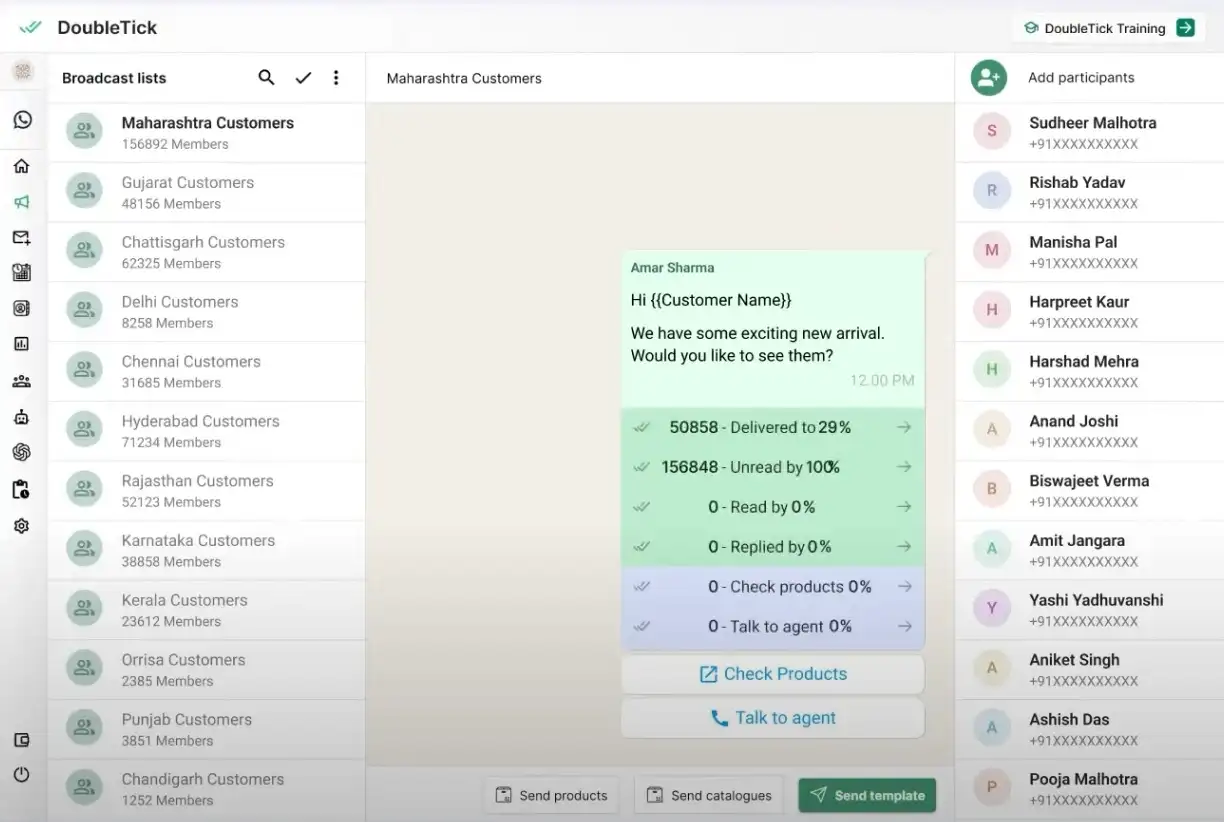Screen dimensions: 1224x822
Task: Open the three-dot broadcast options menu
Action: click(336, 77)
